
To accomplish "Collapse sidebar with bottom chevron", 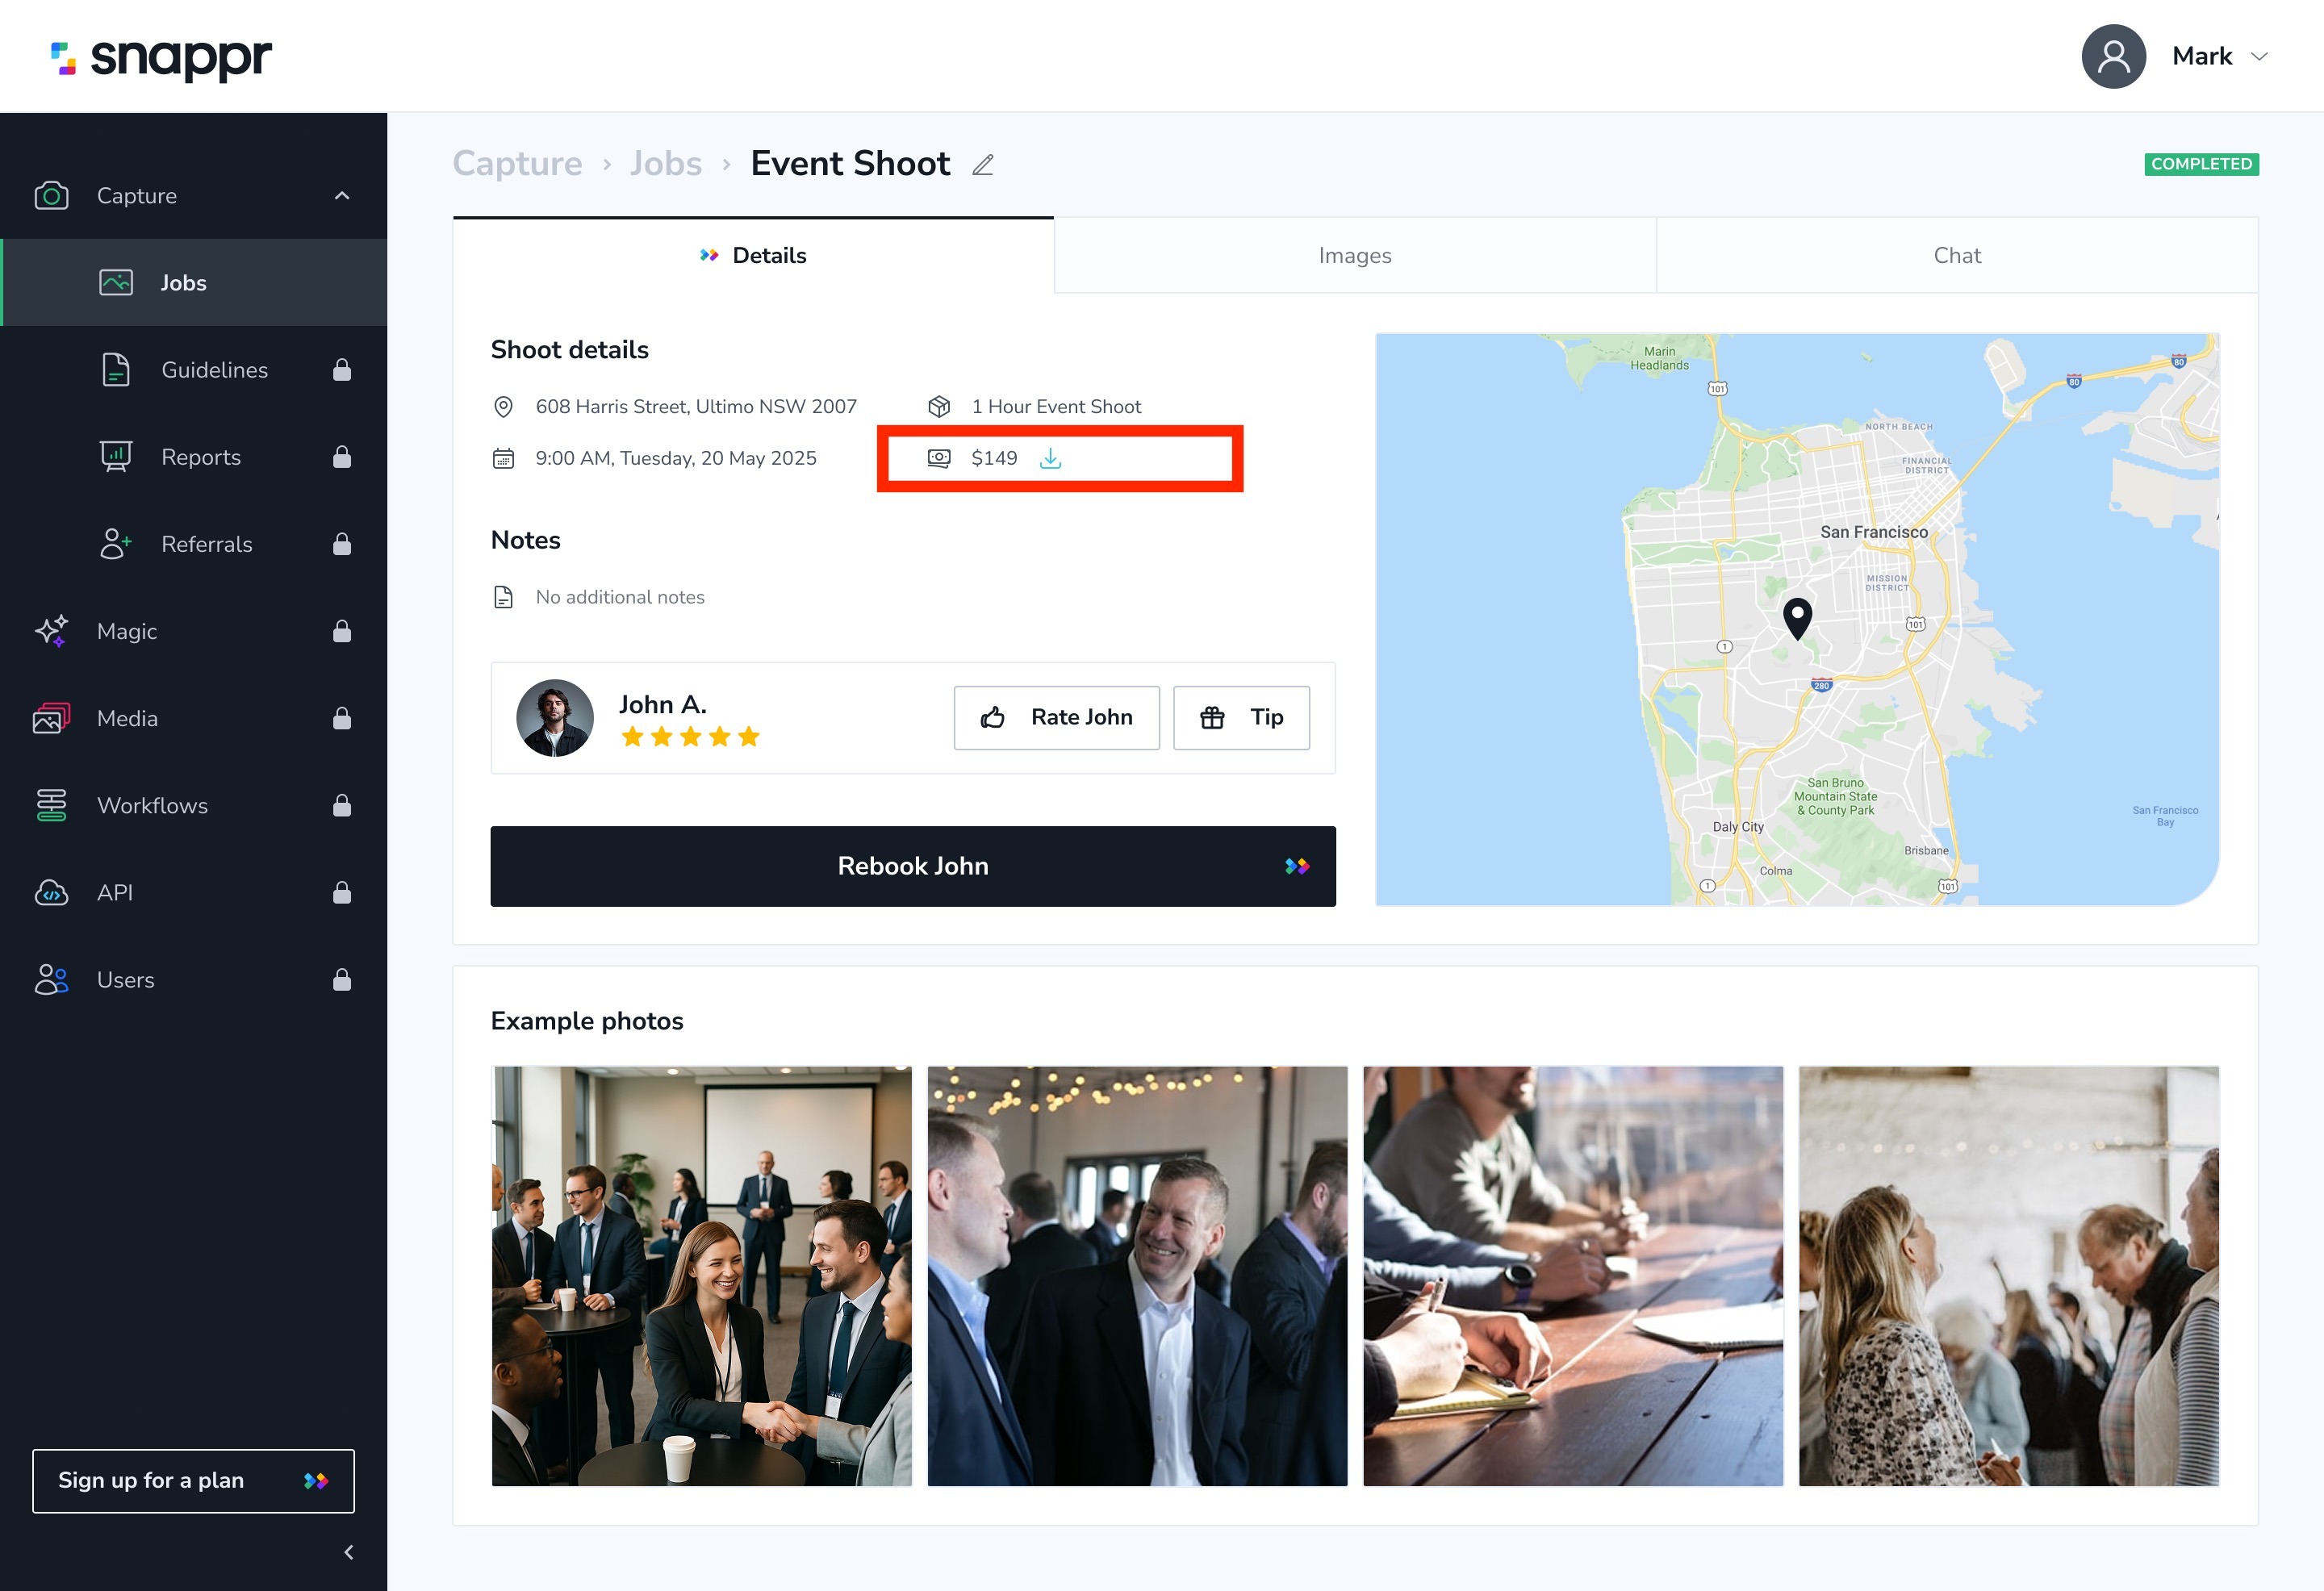I will click(348, 1552).
